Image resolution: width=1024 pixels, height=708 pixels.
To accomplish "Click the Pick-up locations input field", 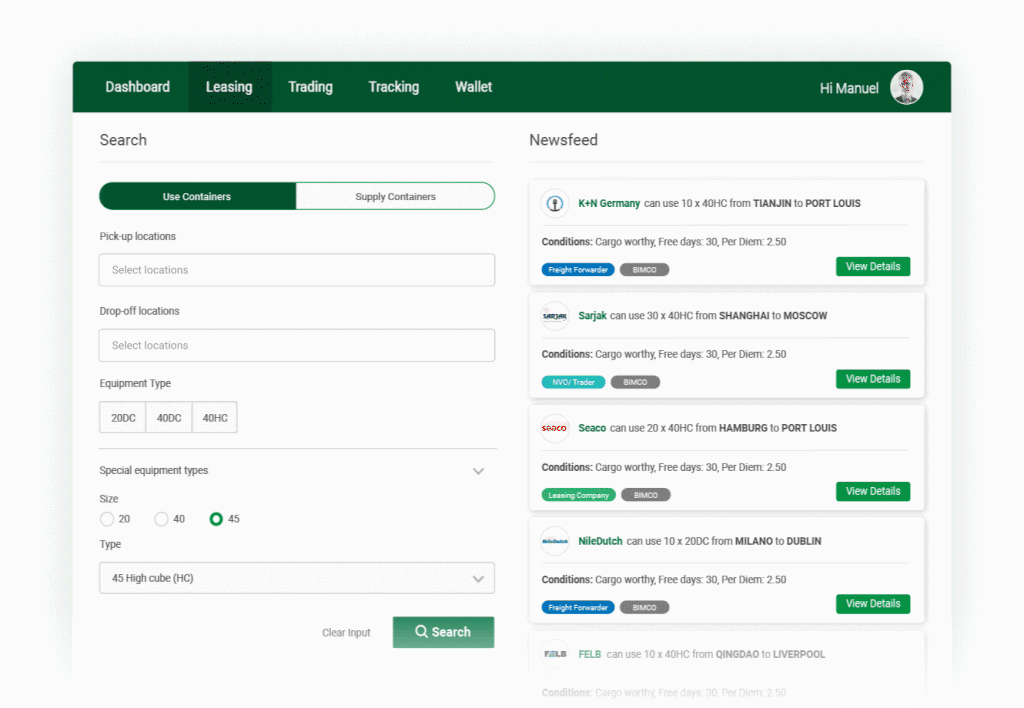I will point(296,270).
